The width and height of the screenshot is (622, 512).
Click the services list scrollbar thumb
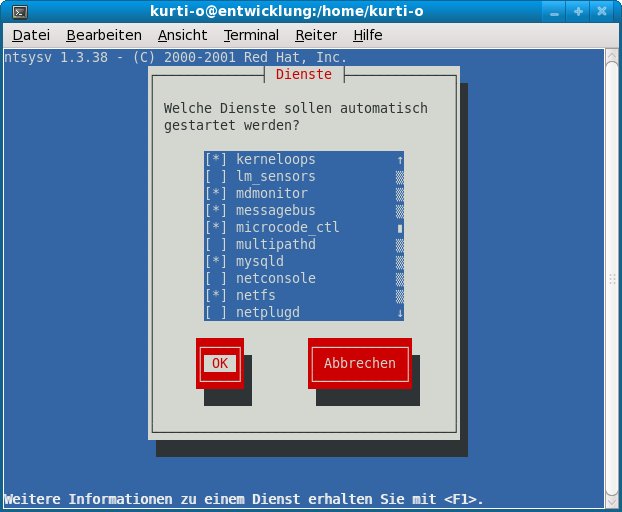pyautogui.click(x=400, y=228)
